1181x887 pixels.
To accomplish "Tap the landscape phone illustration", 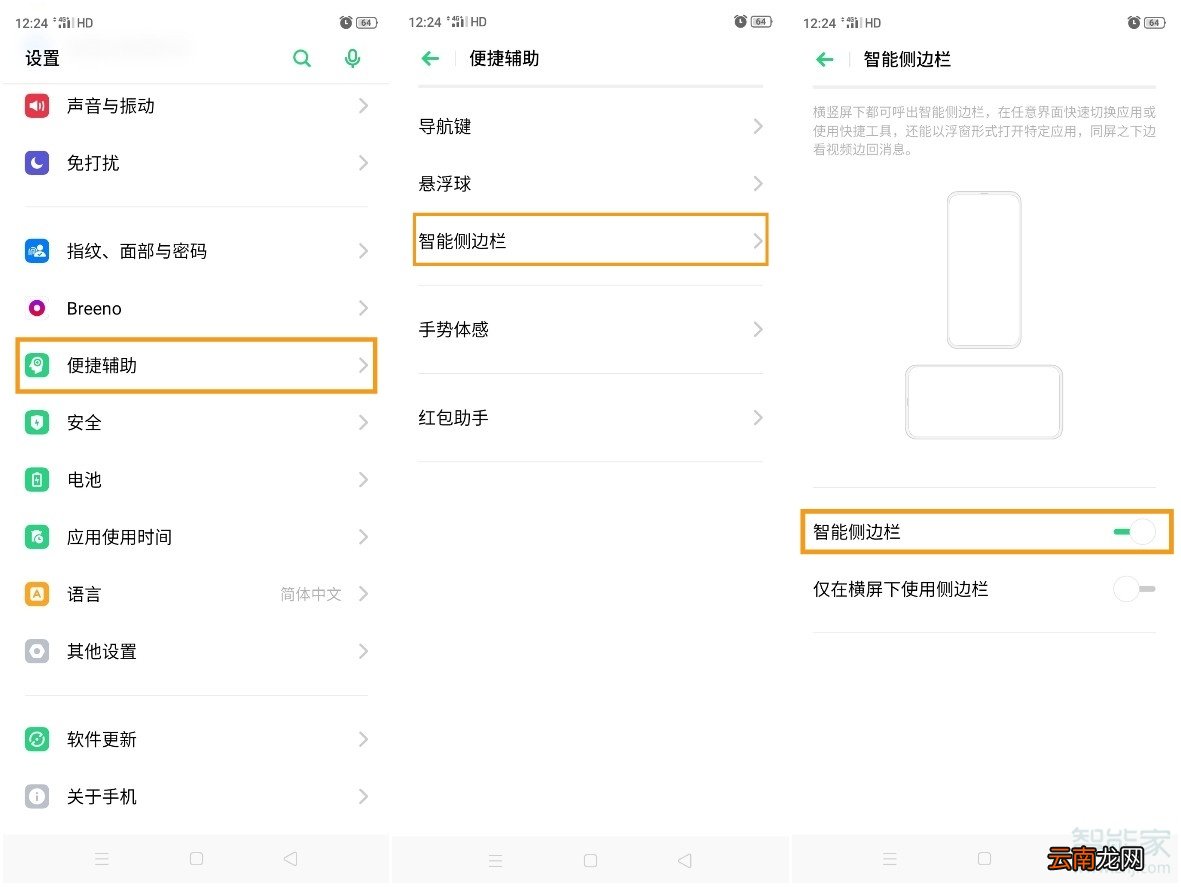I will click(984, 402).
